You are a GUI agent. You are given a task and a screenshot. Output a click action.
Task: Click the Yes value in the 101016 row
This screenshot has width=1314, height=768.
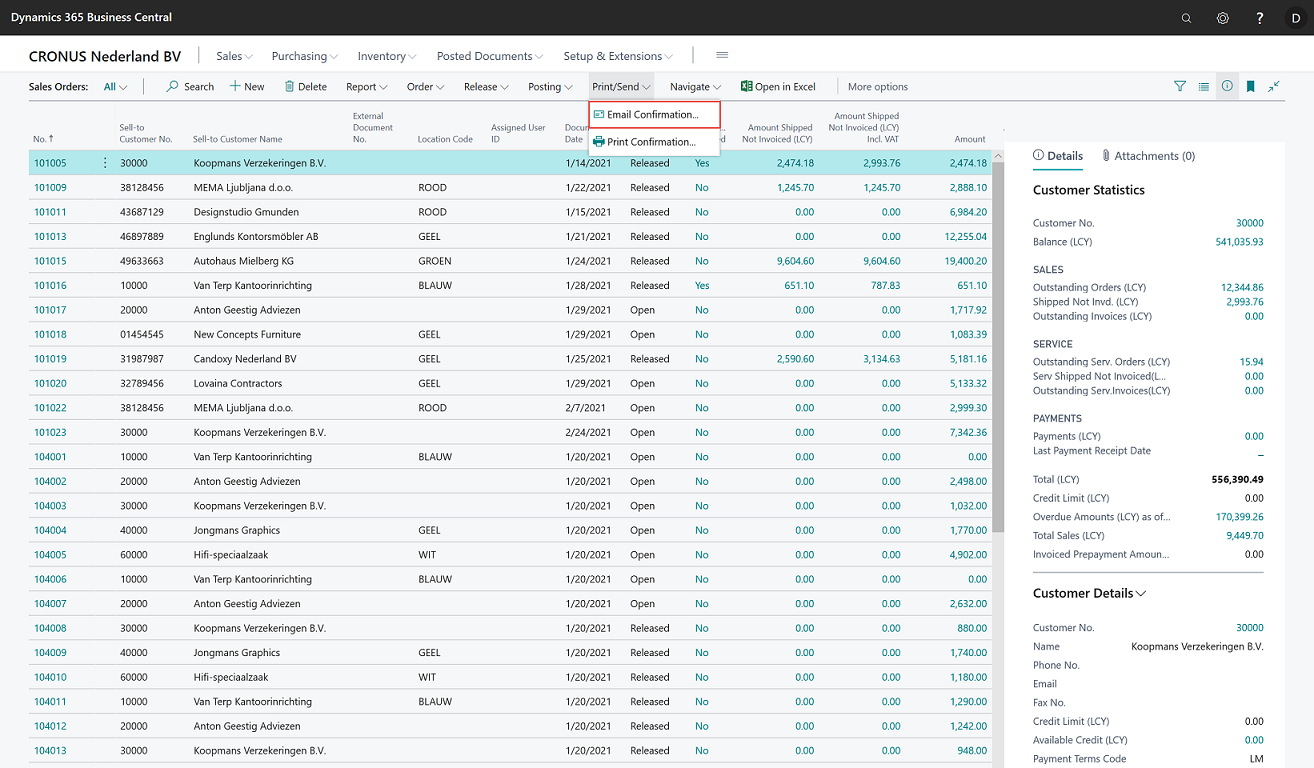702,286
